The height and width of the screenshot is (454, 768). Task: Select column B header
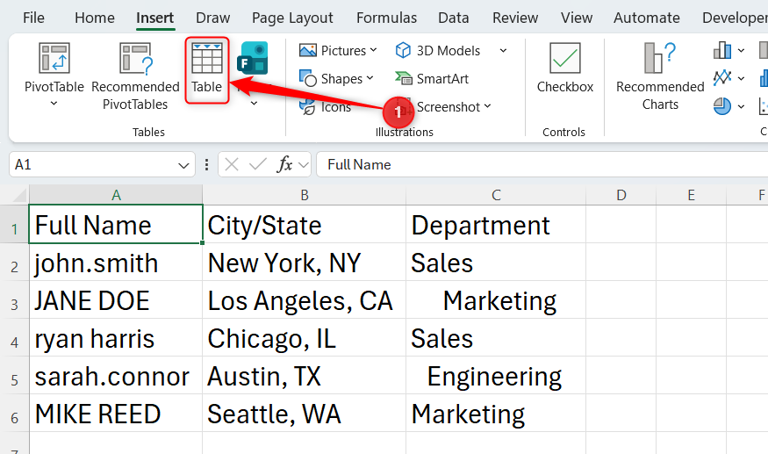304,195
